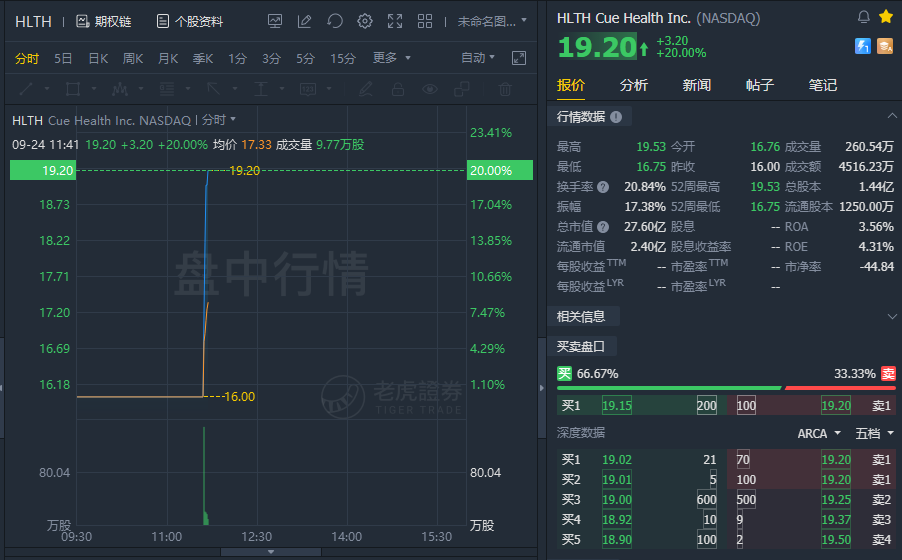
Task: Click the 卖2 ask price 19.25
Action: (x=836, y=500)
